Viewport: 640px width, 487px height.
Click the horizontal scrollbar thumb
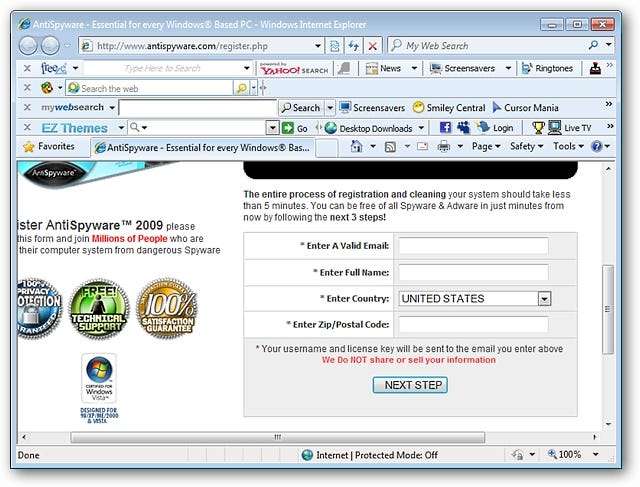coord(278,437)
